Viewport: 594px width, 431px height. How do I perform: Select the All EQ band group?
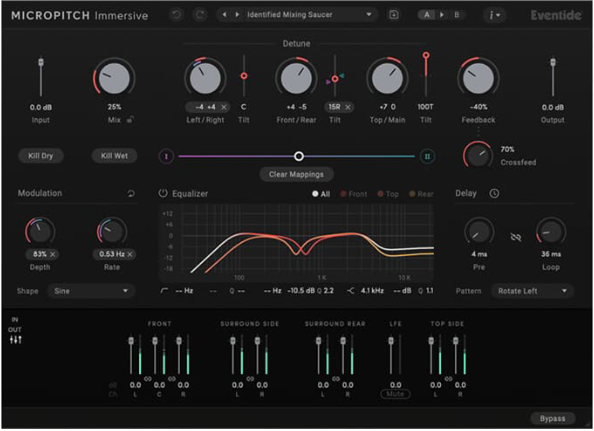[x=320, y=194]
